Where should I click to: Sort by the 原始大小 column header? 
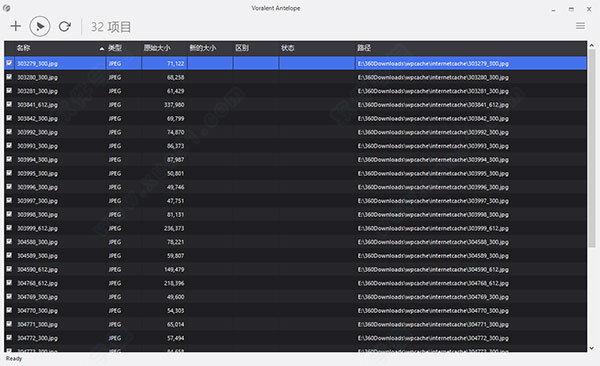click(x=157, y=48)
